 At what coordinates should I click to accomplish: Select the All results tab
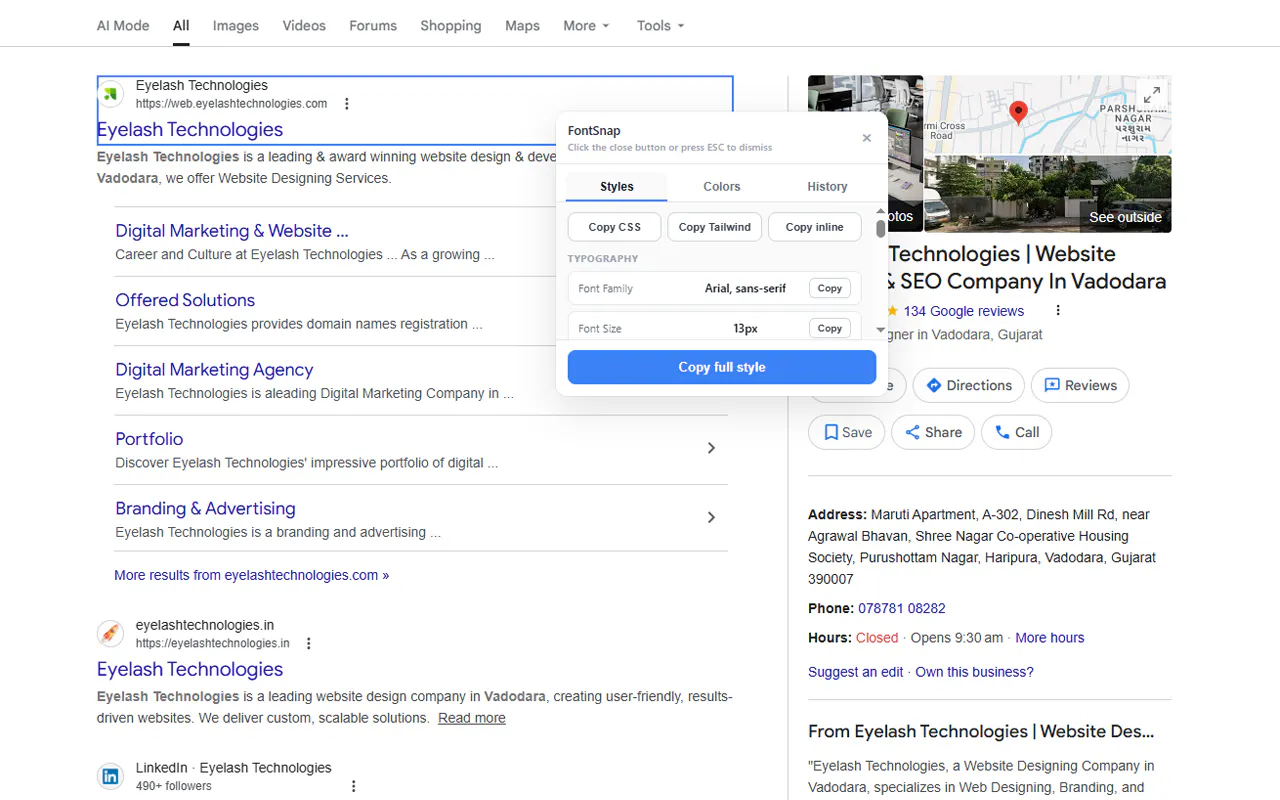181,26
